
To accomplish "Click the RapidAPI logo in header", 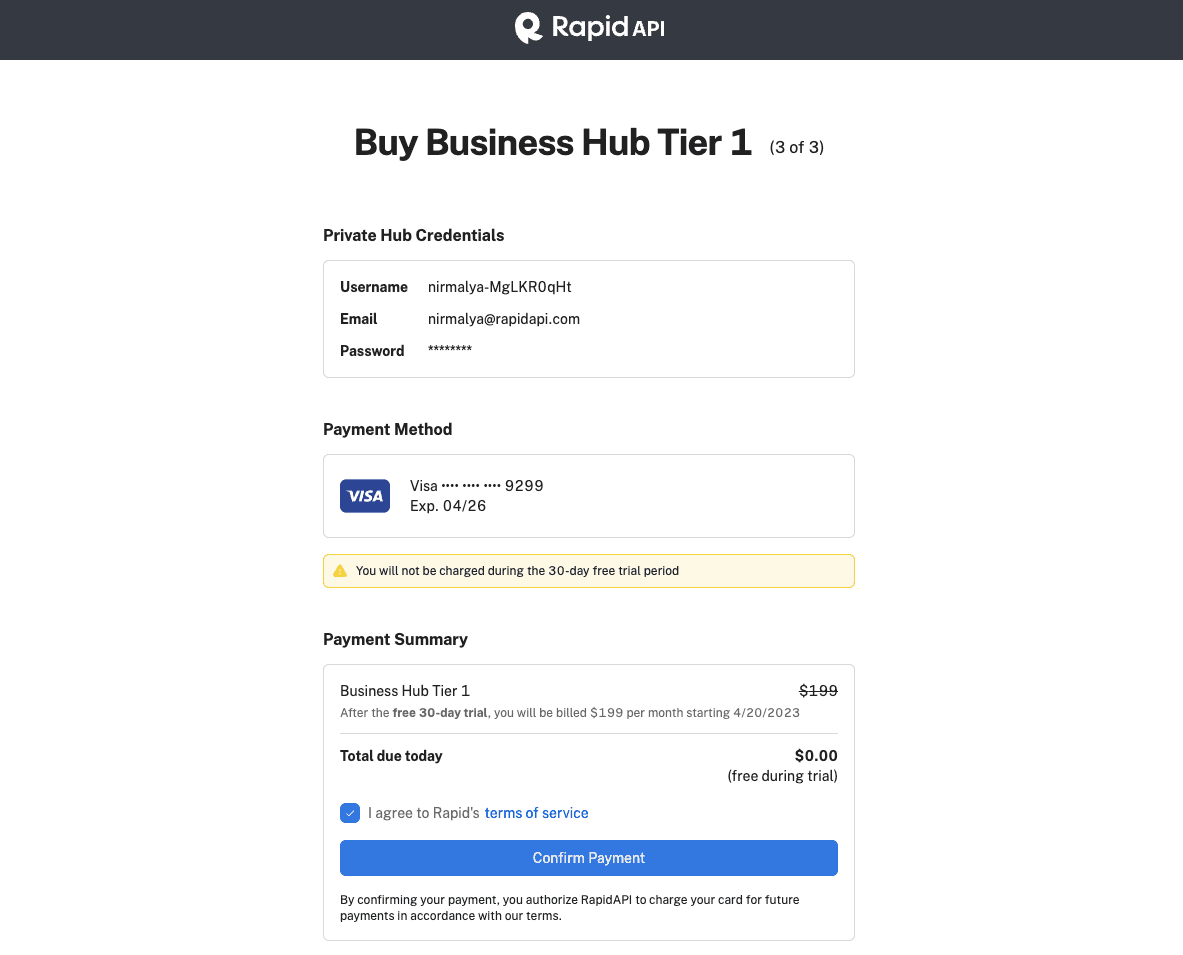I will (x=589, y=28).
